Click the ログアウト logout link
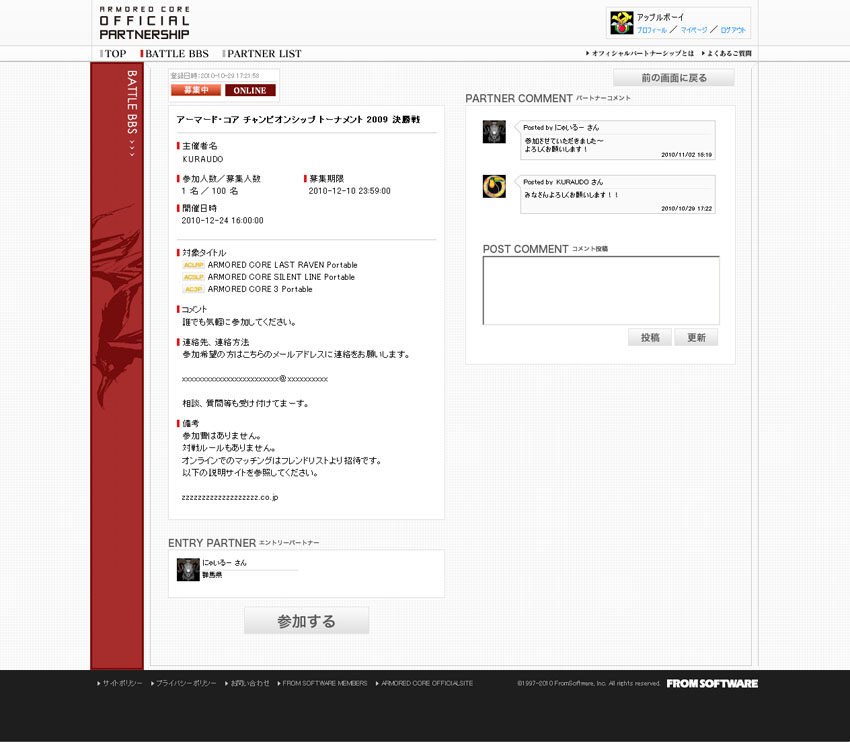 click(733, 30)
